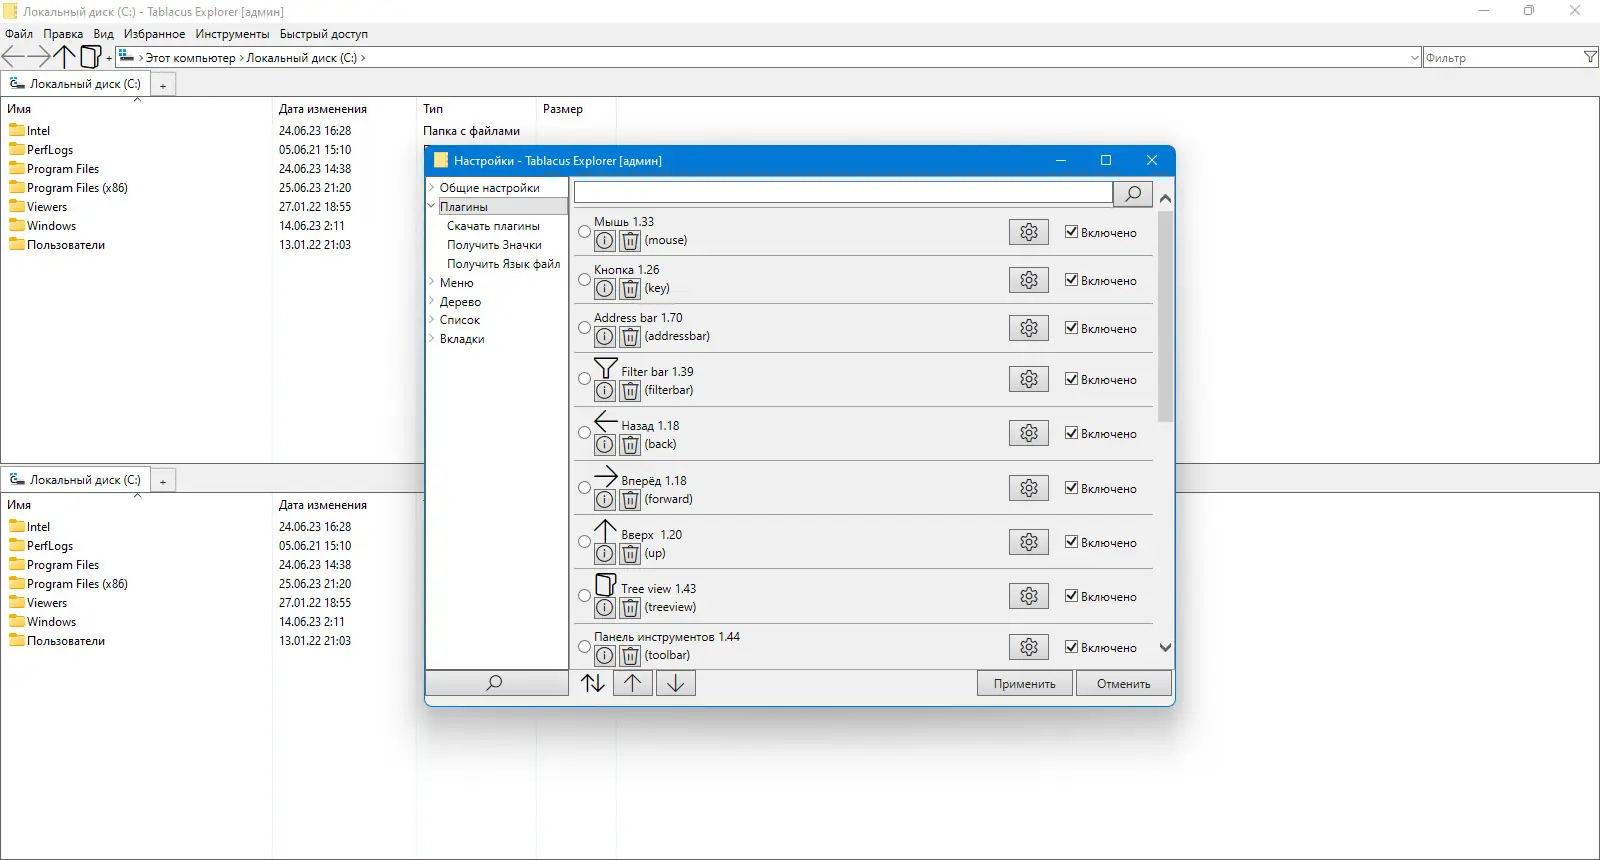
Task: Go back using main toolbar arrow
Action: (14, 57)
